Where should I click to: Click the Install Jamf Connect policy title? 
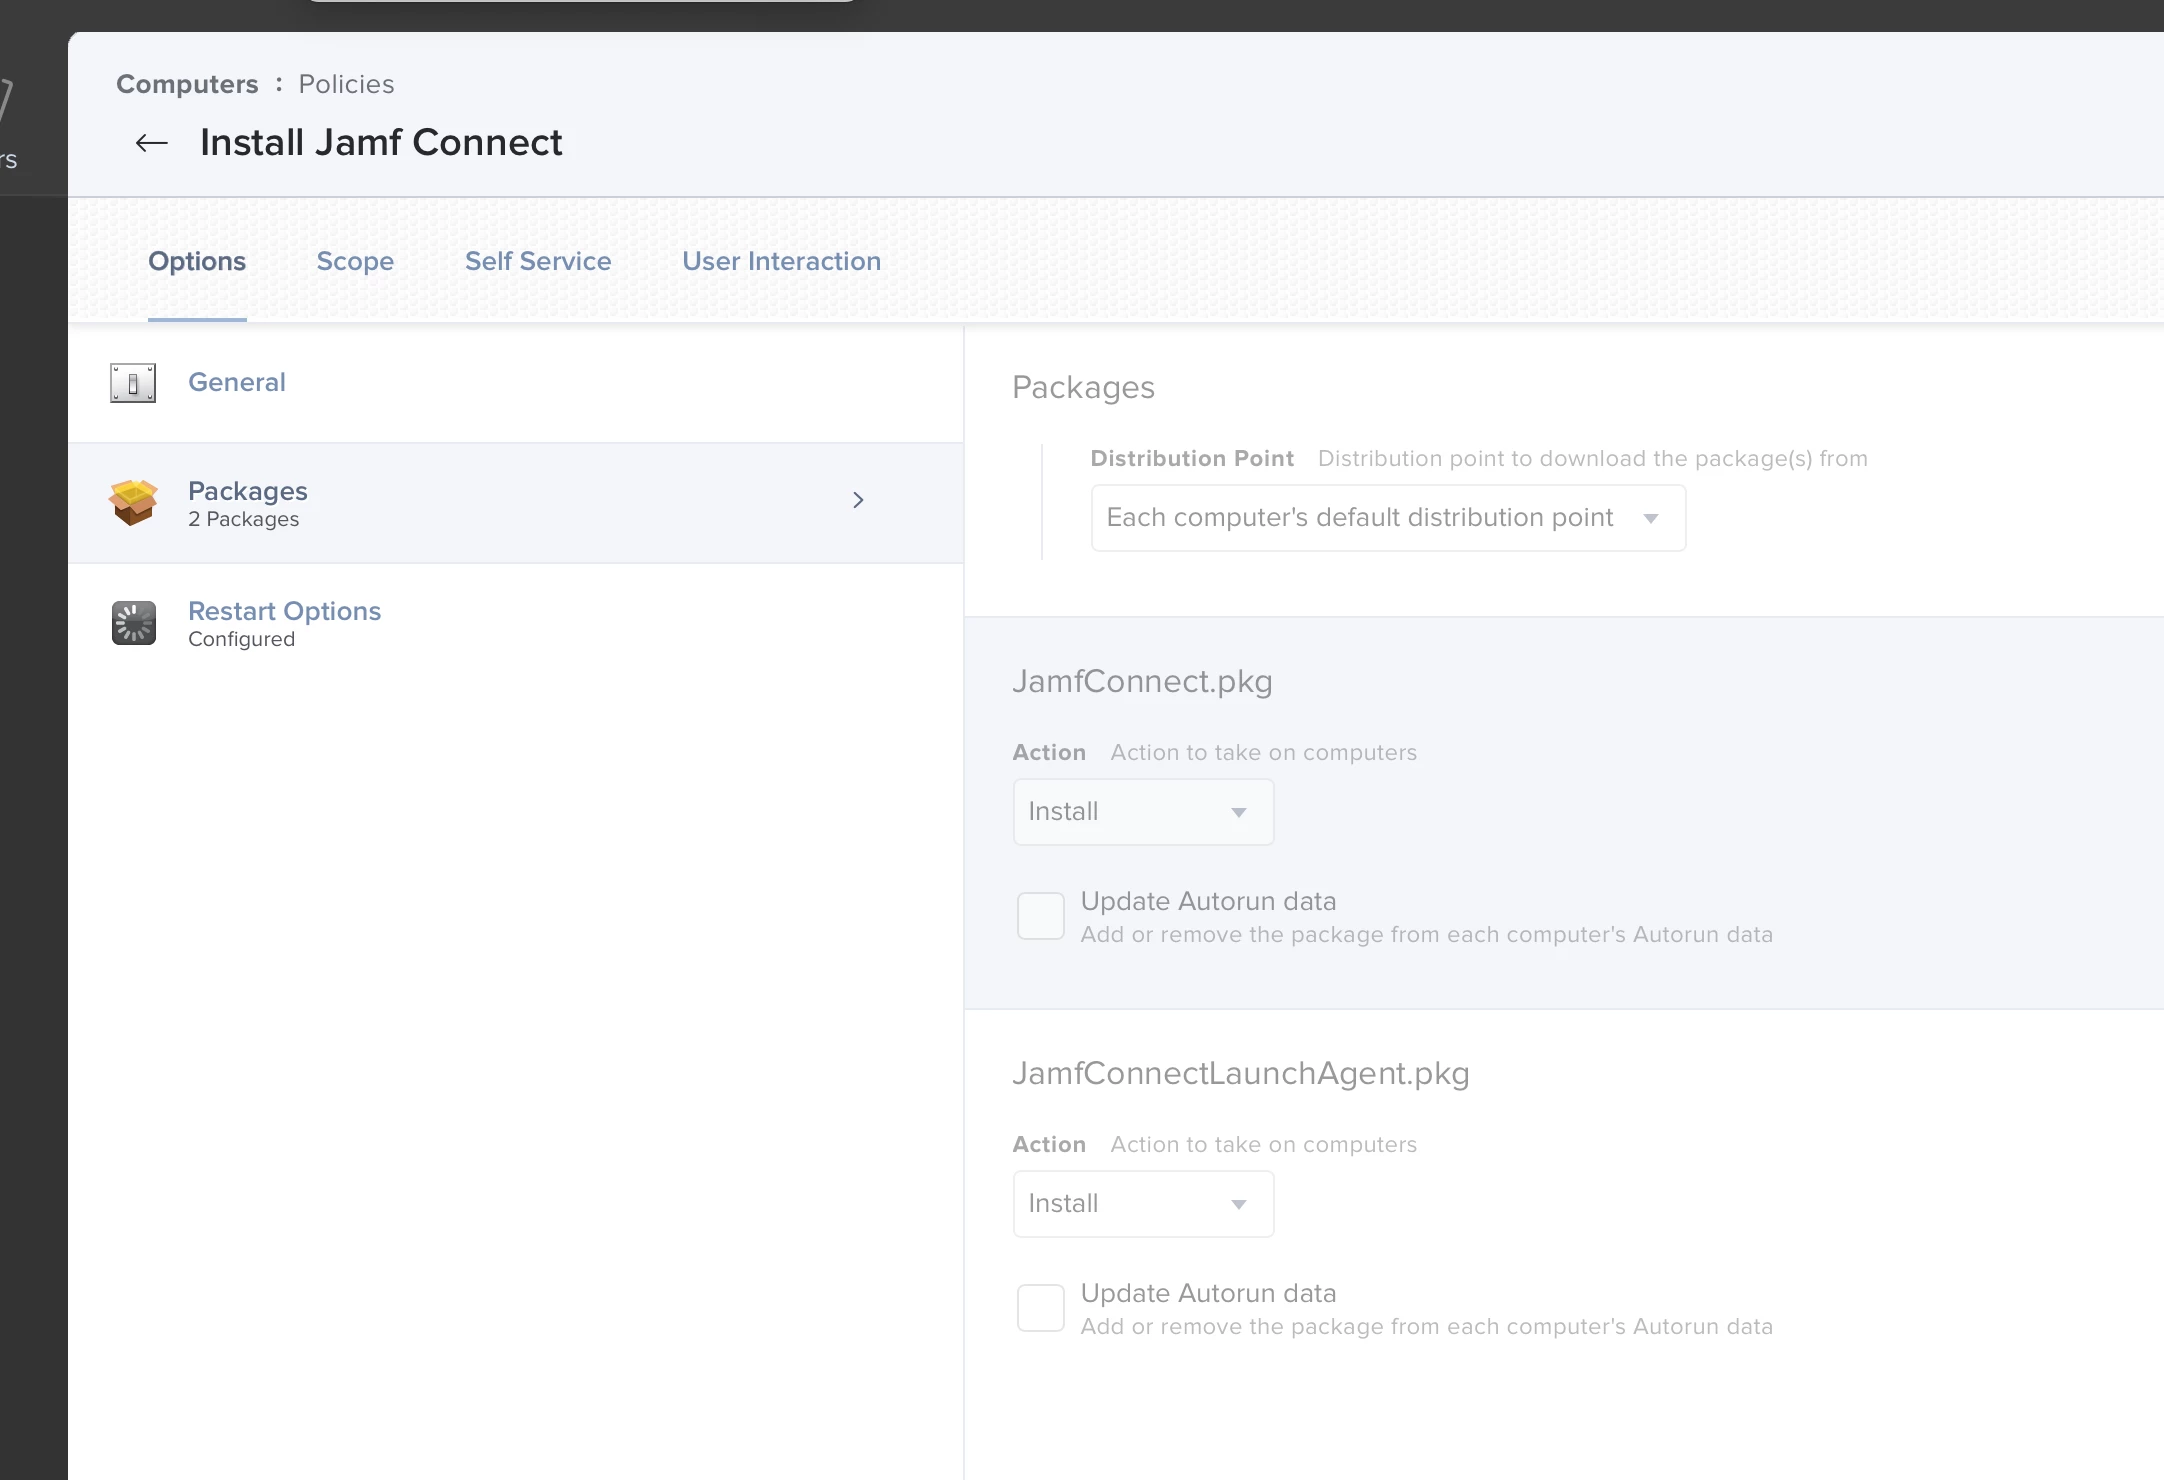381,143
